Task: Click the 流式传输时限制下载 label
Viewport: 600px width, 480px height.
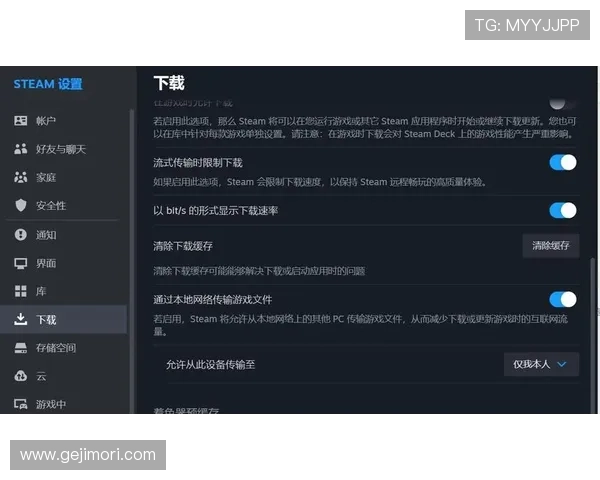Action: [x=198, y=163]
